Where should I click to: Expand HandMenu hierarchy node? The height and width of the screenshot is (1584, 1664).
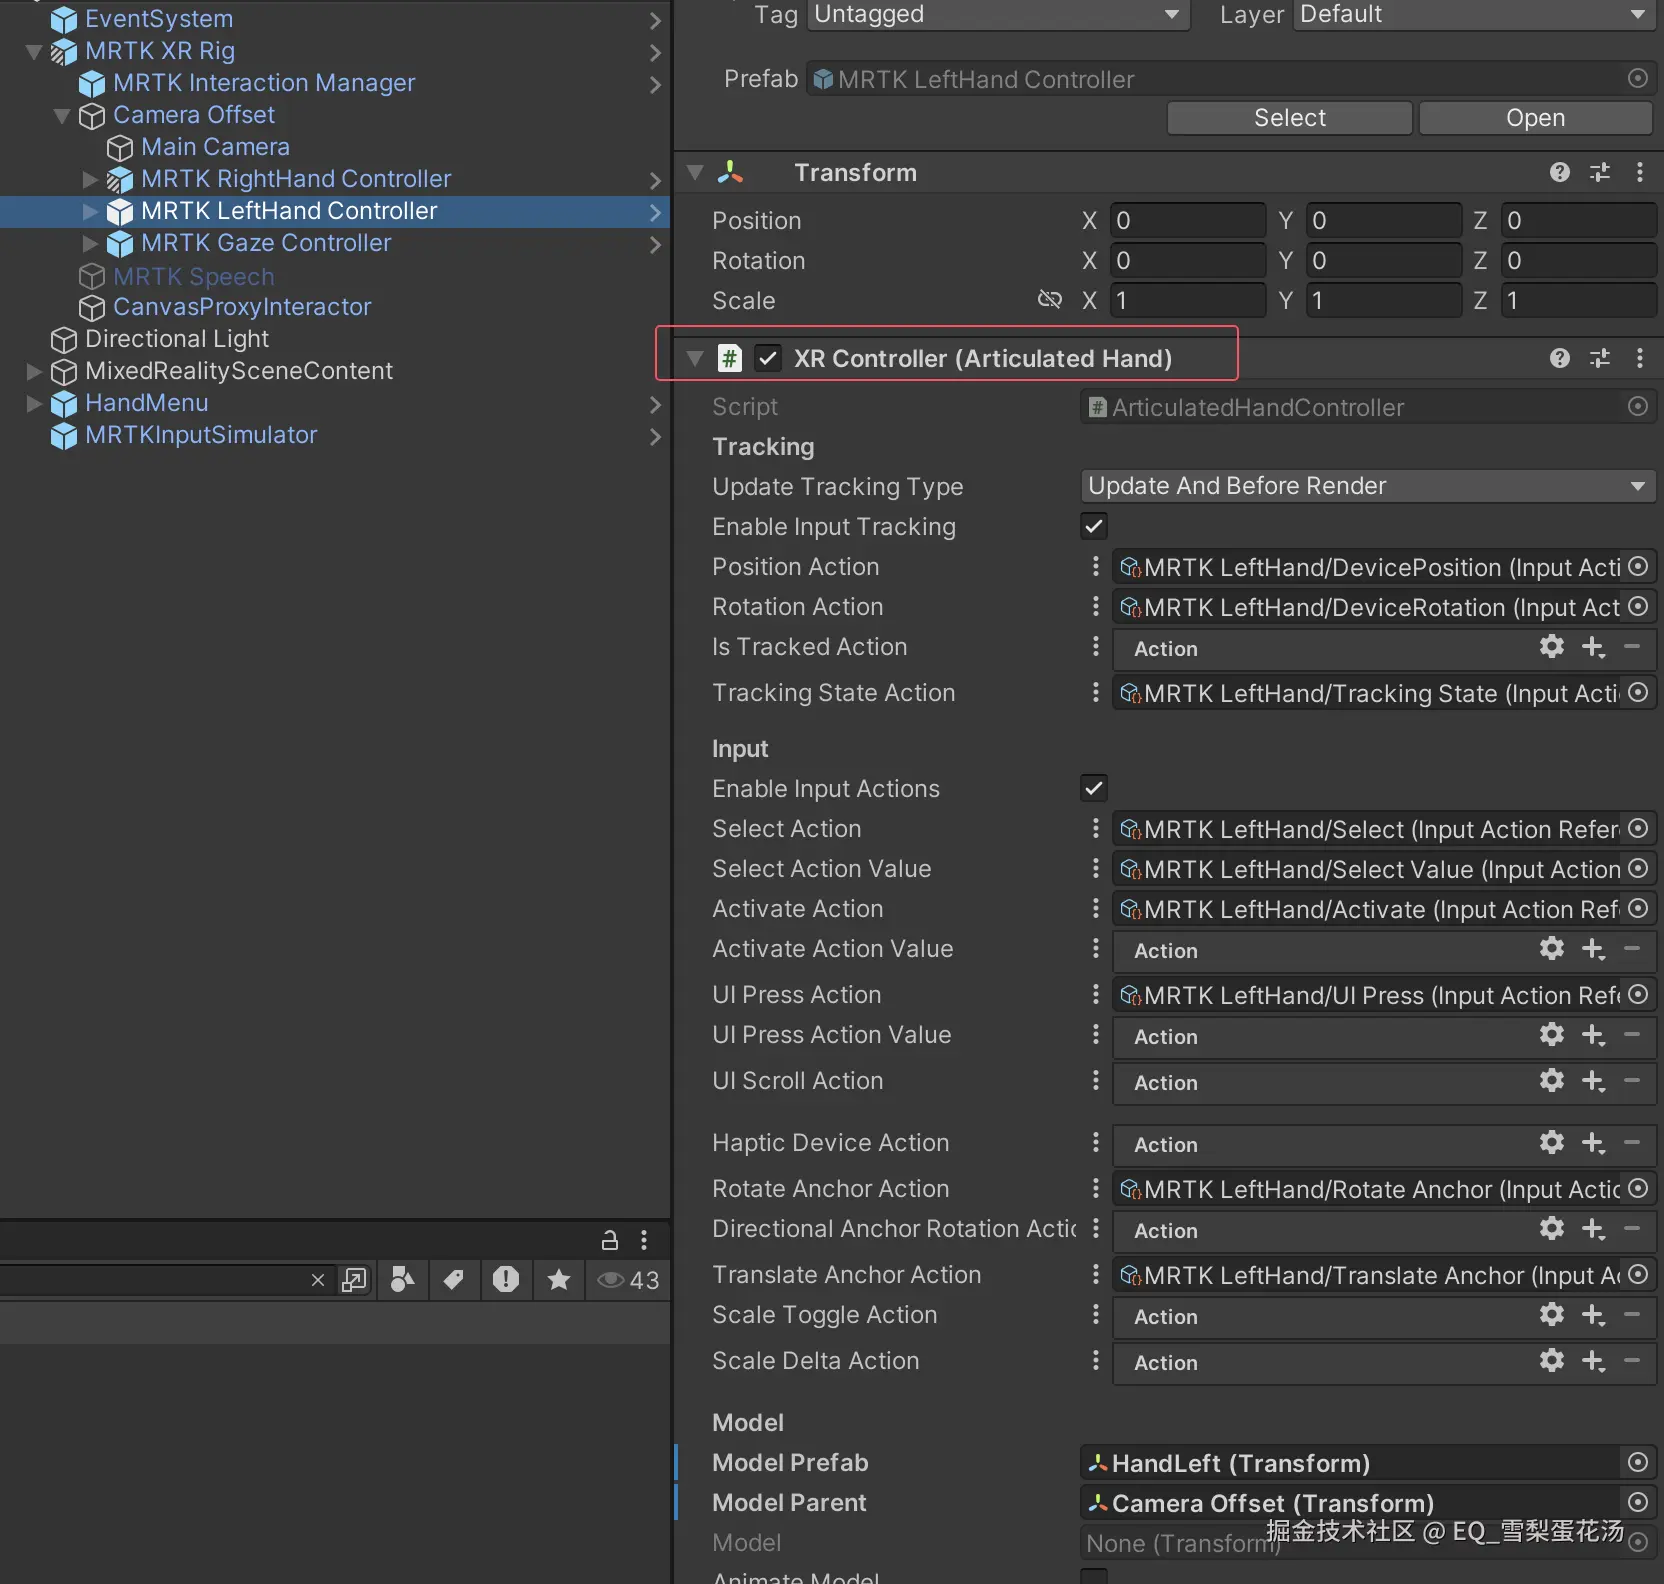[x=34, y=403]
